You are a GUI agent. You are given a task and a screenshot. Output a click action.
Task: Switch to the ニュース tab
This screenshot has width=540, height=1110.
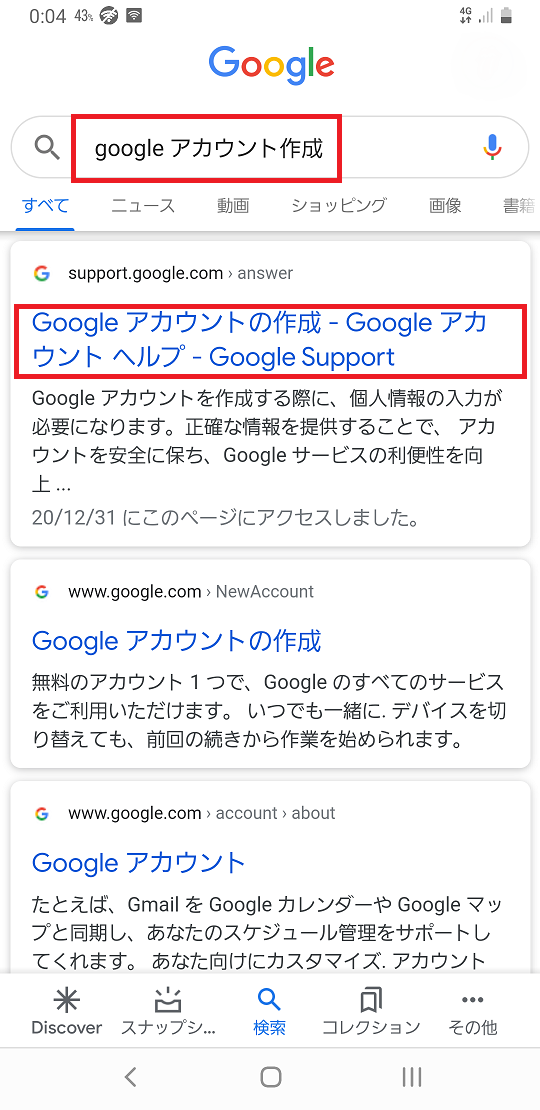coord(143,206)
